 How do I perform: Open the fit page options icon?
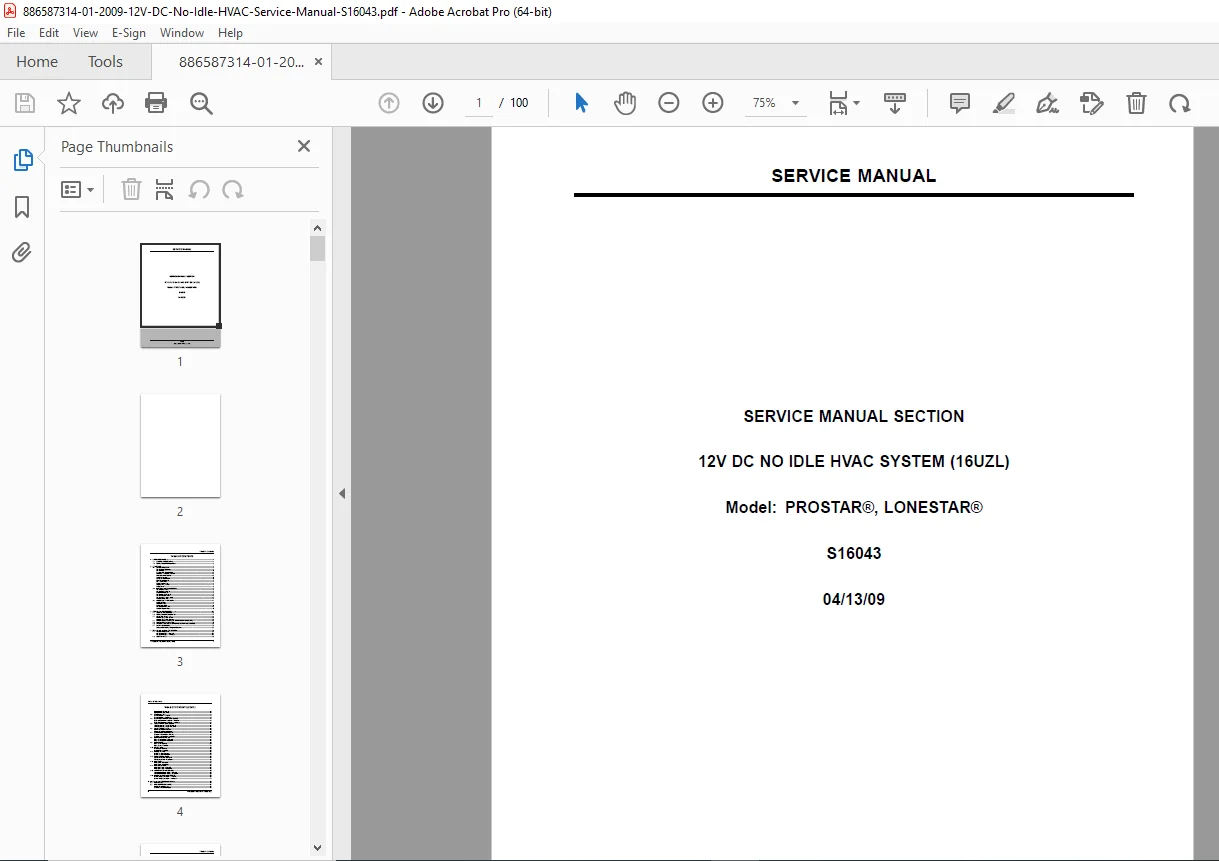pyautogui.click(x=844, y=103)
